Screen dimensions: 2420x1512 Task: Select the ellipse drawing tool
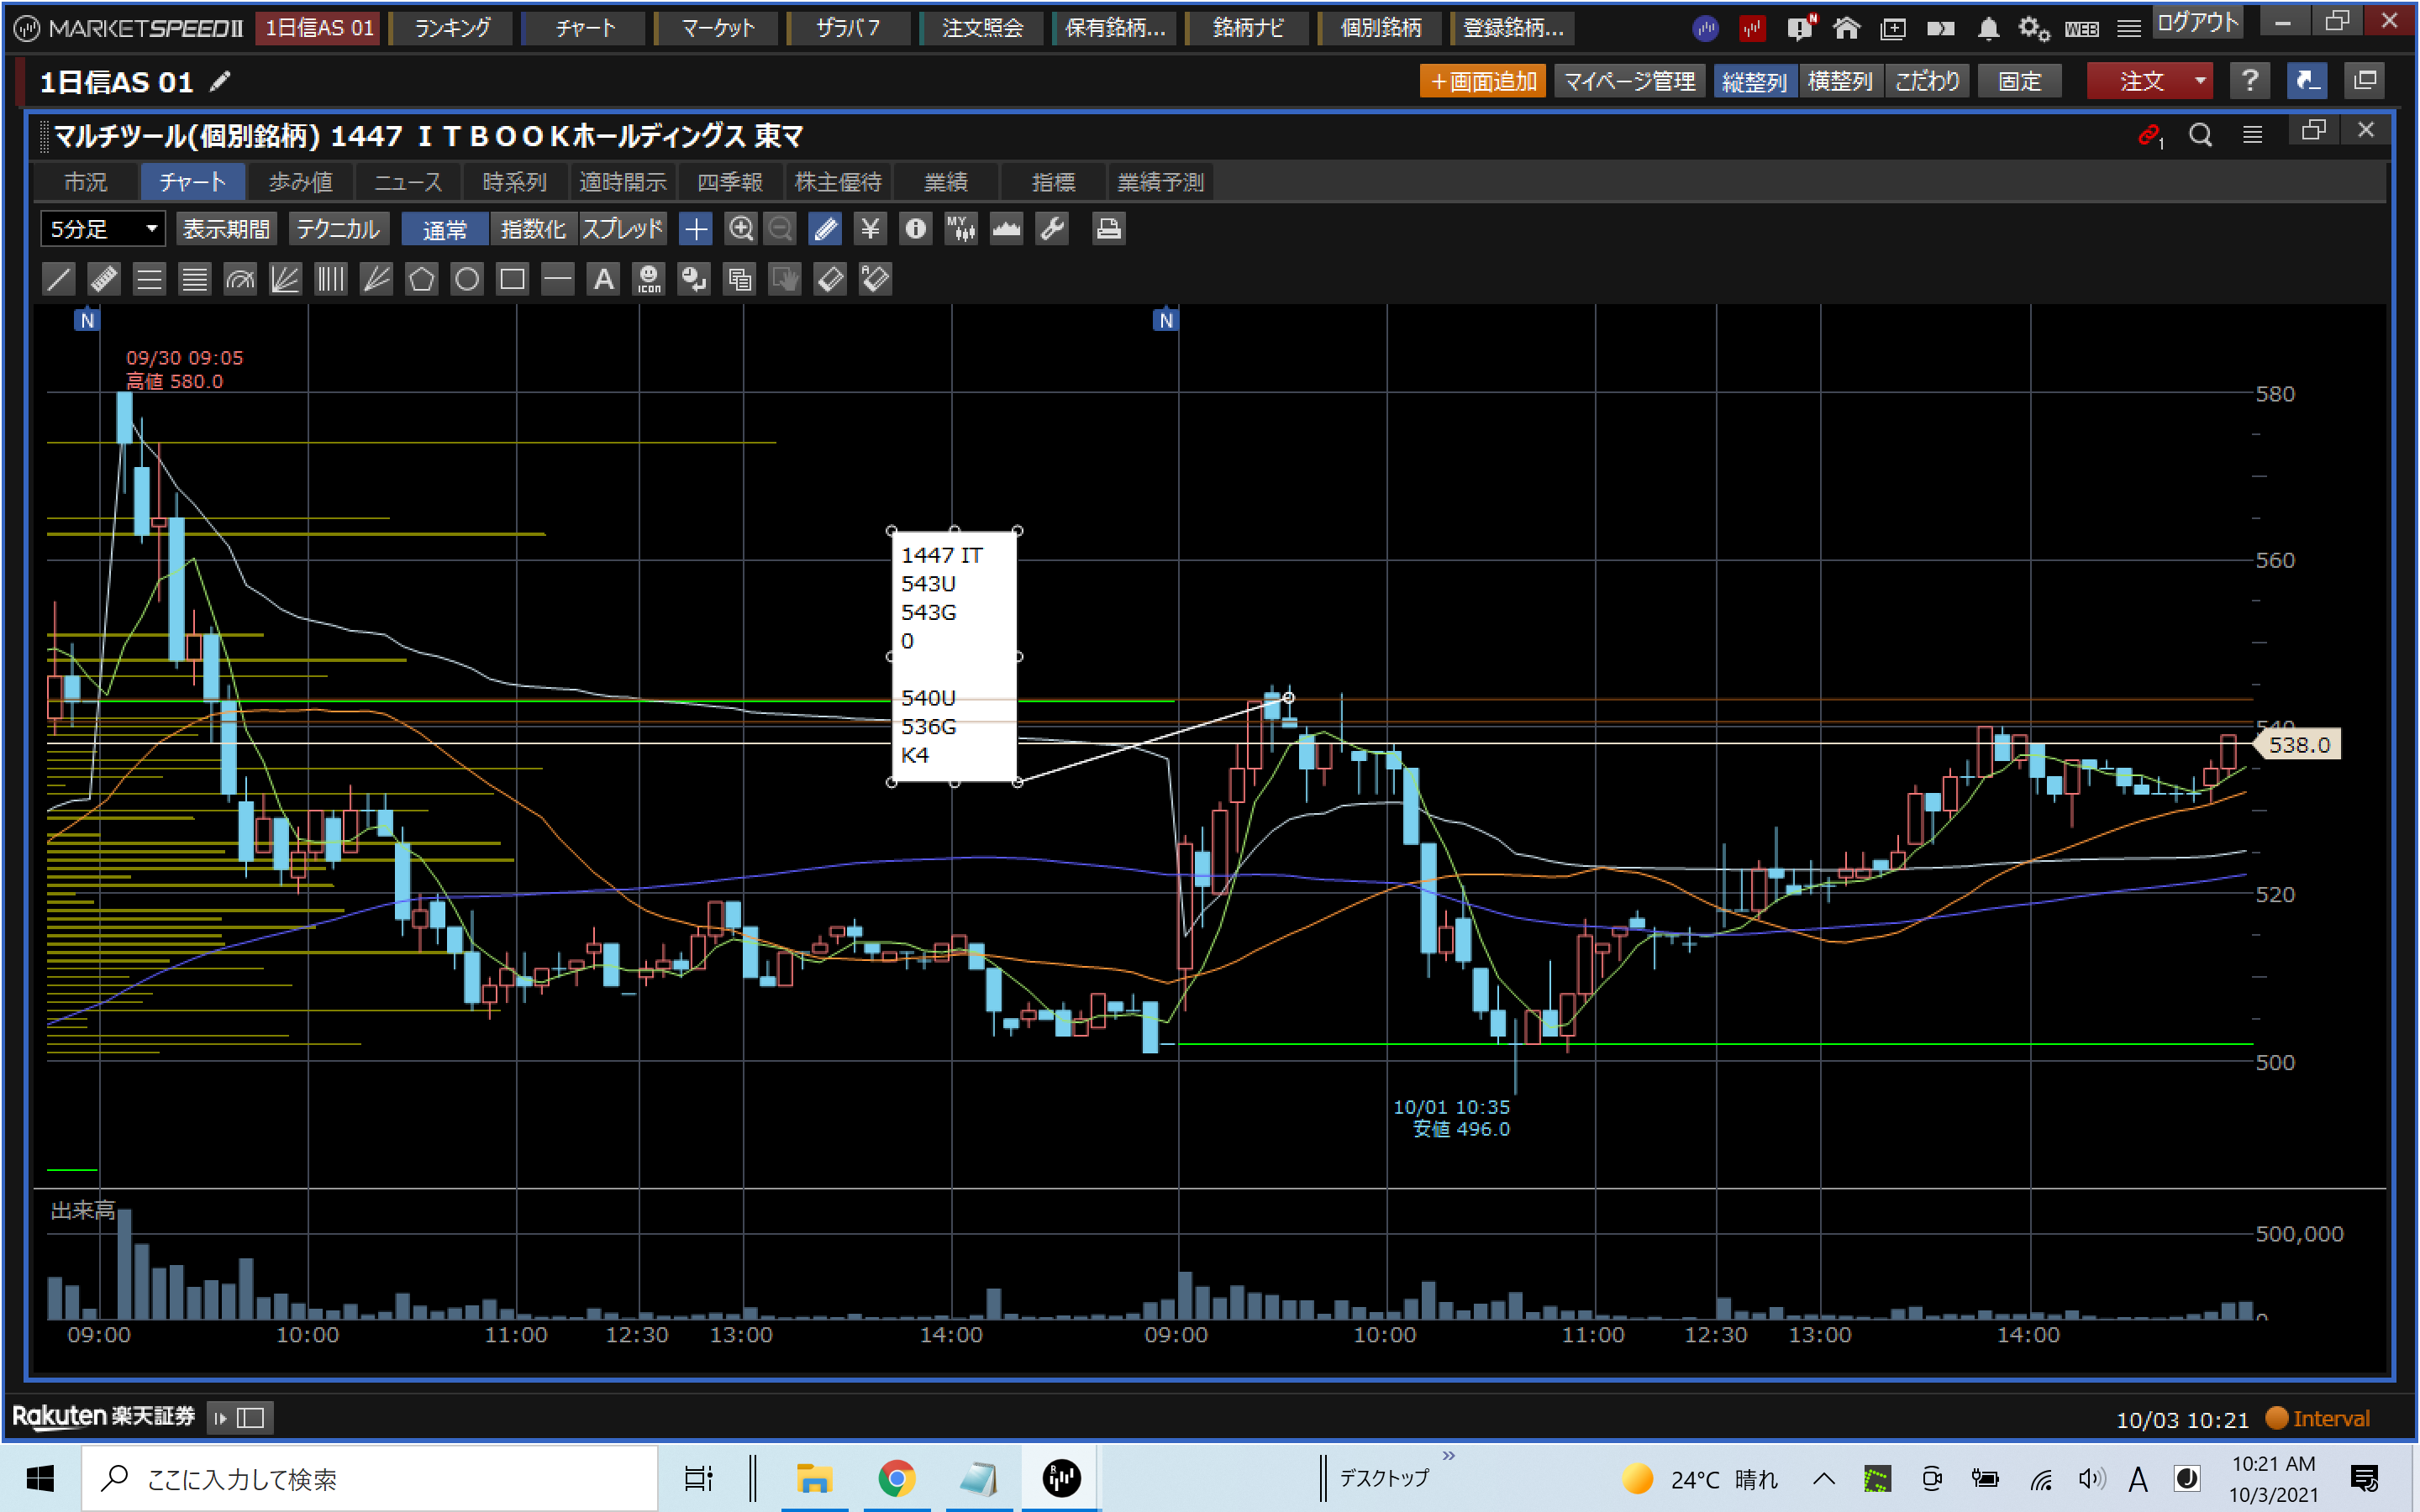point(467,279)
